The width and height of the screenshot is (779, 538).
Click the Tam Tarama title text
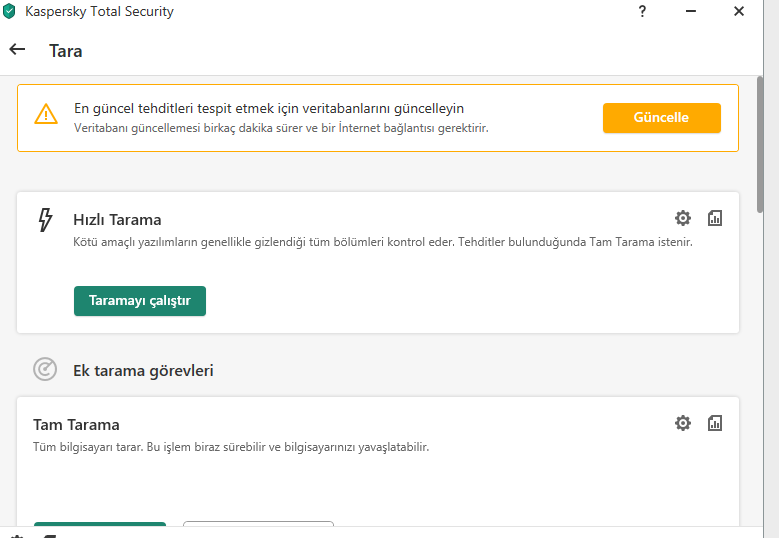point(76,424)
